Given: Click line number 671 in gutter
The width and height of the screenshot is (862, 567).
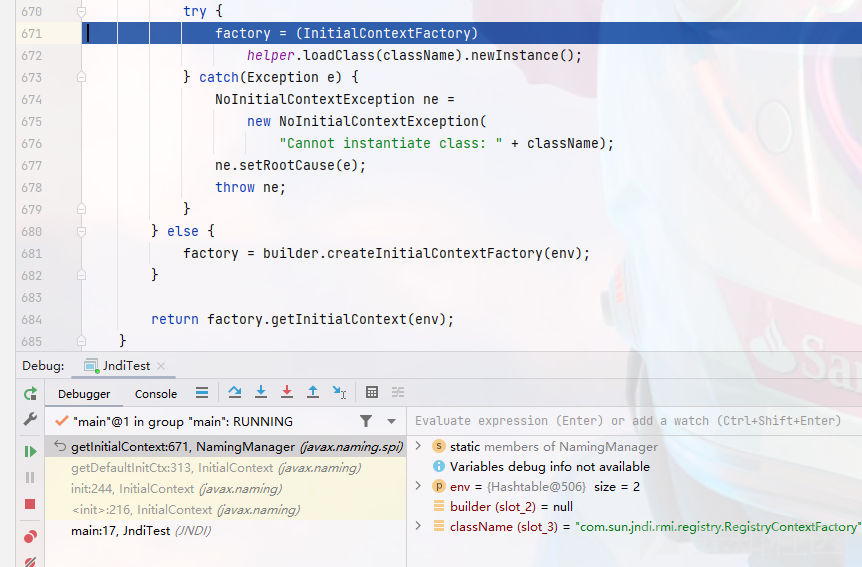Looking at the screenshot, I should 31,34.
